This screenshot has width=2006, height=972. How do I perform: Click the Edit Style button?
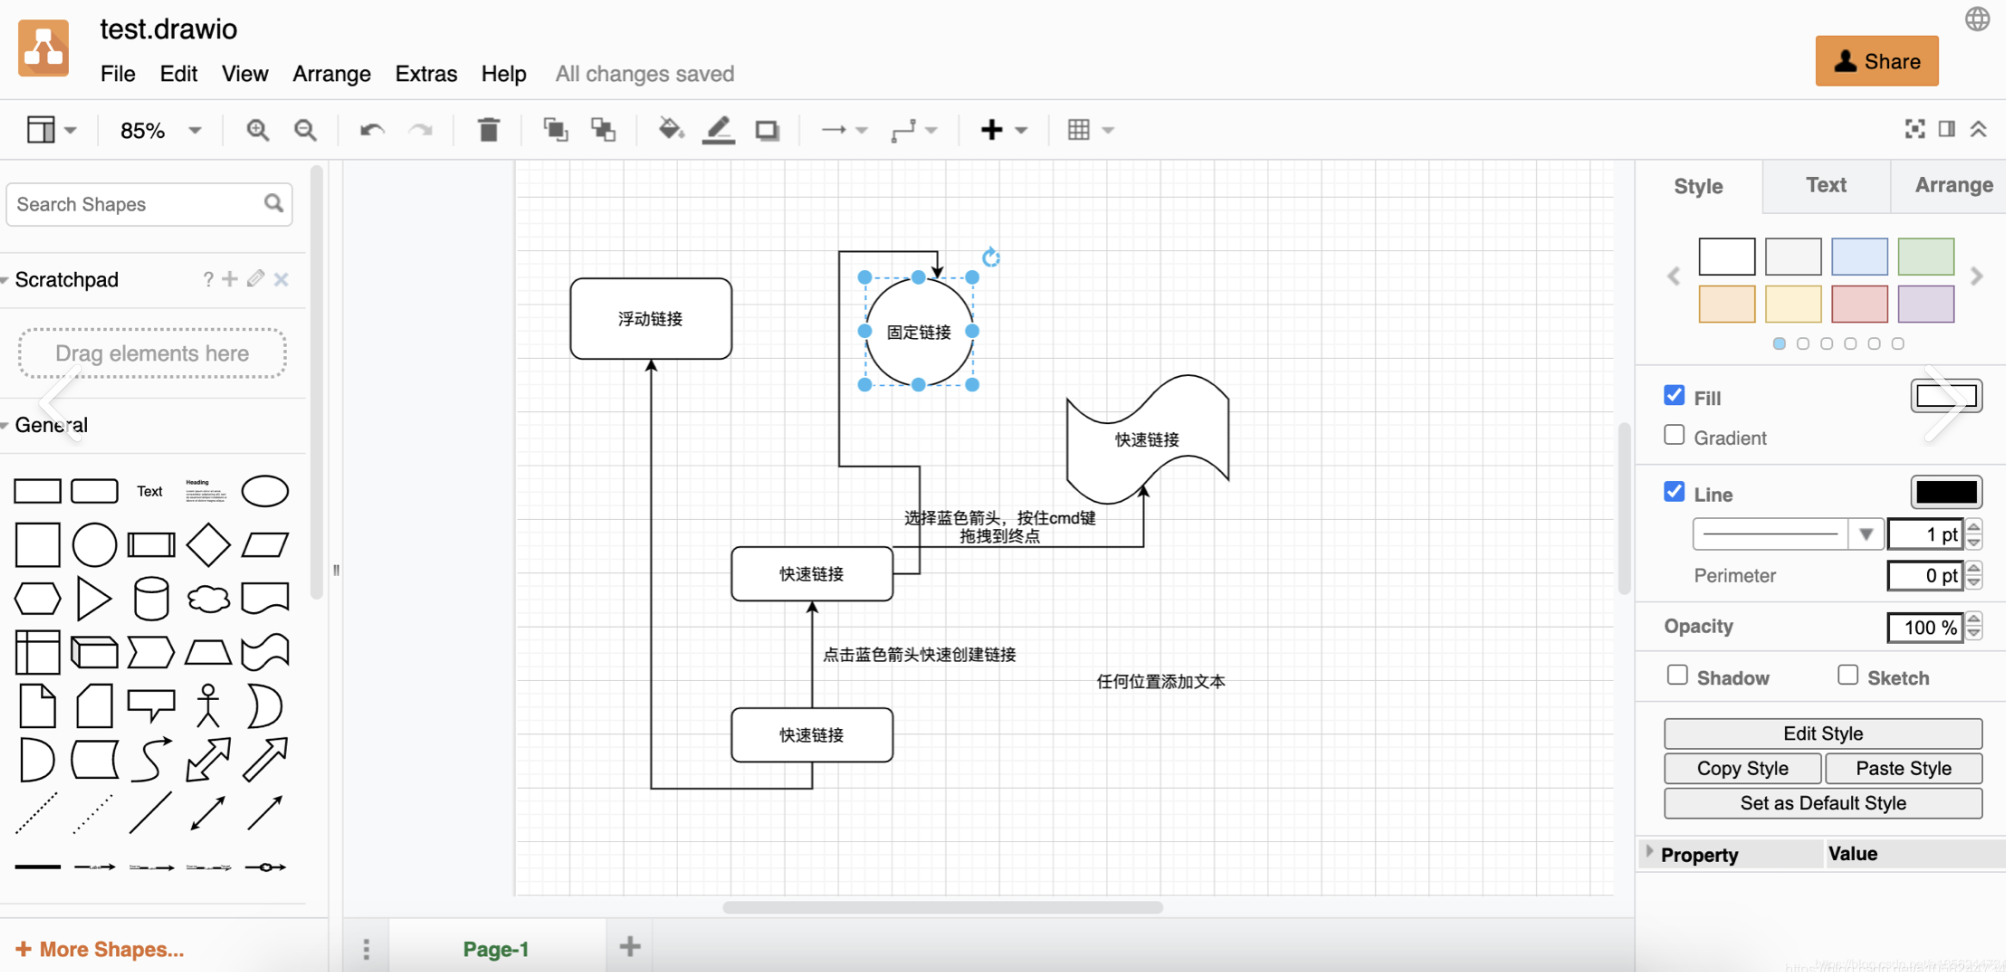(x=1822, y=733)
